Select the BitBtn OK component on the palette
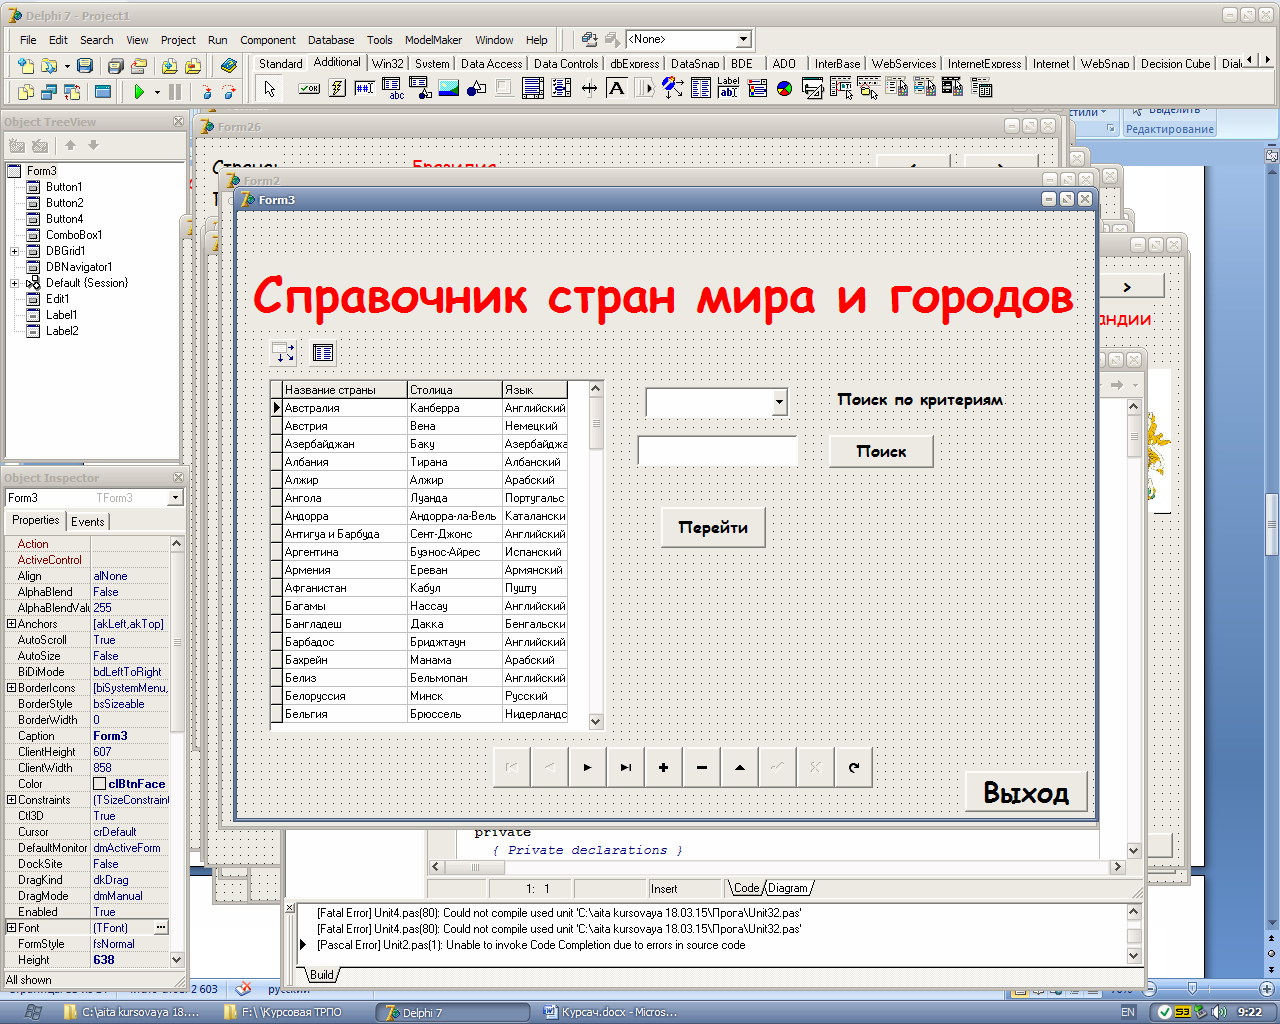The height and width of the screenshot is (1024, 1280). [x=309, y=88]
